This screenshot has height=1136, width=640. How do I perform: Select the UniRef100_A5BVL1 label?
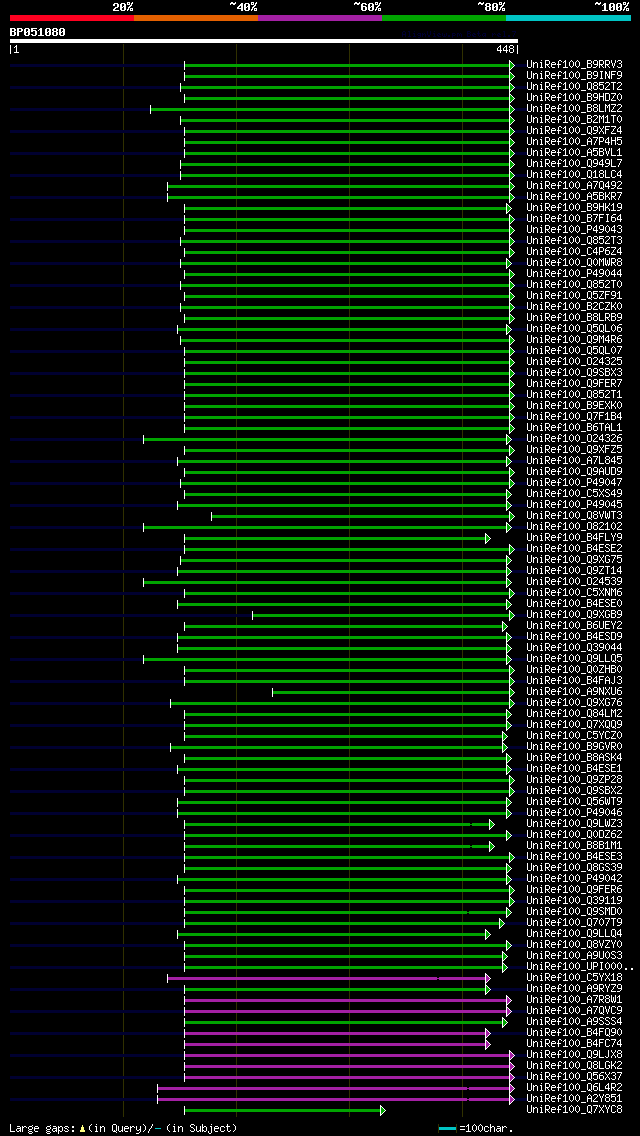(574, 152)
